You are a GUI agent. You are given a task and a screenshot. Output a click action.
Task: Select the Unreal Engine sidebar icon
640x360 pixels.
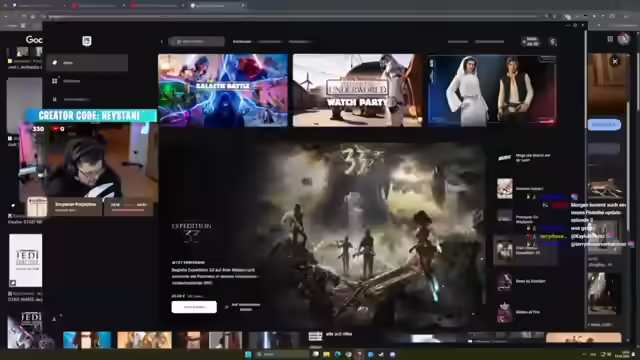point(55,99)
